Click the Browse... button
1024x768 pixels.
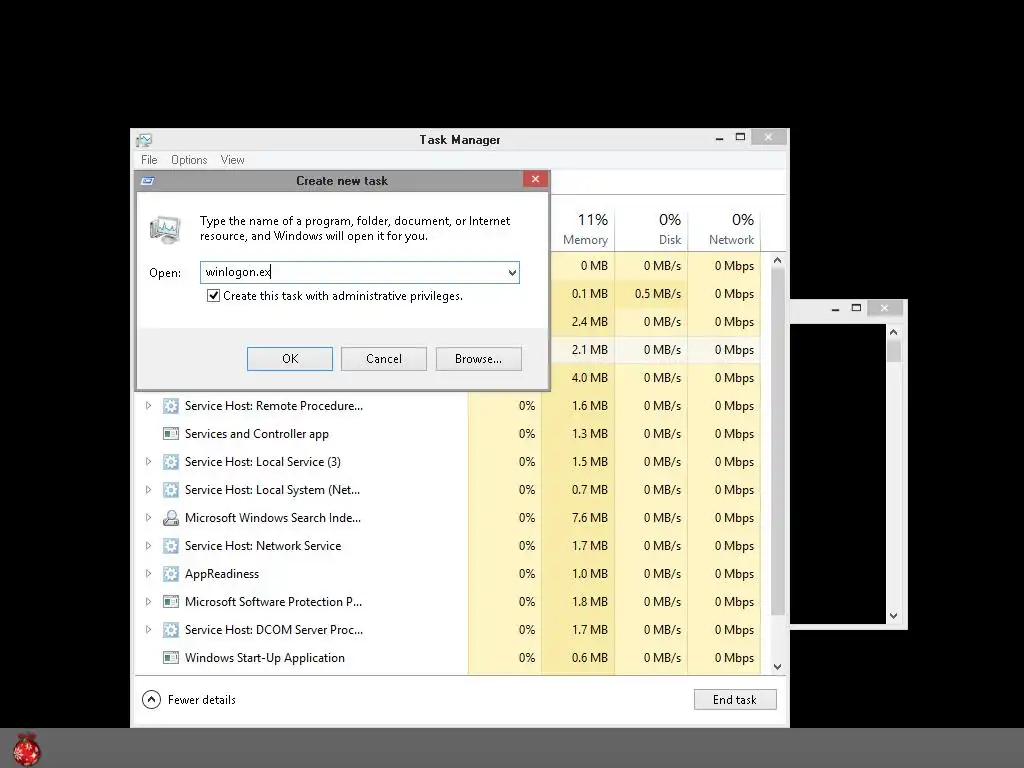tap(479, 359)
